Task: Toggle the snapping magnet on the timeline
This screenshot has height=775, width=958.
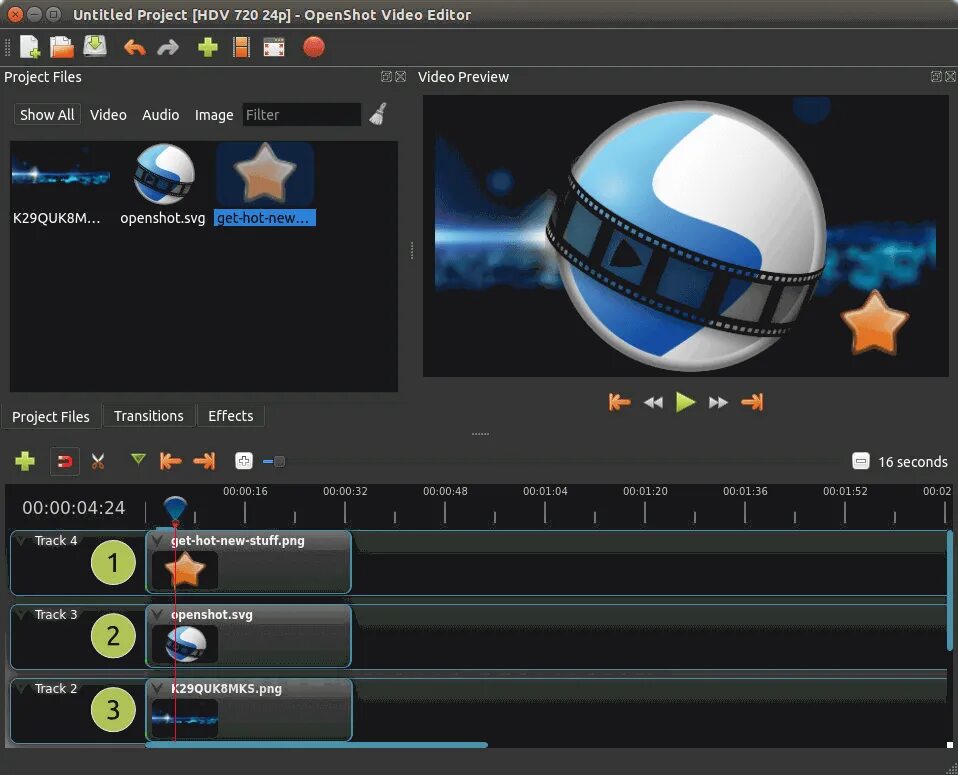Action: pyautogui.click(x=65, y=461)
